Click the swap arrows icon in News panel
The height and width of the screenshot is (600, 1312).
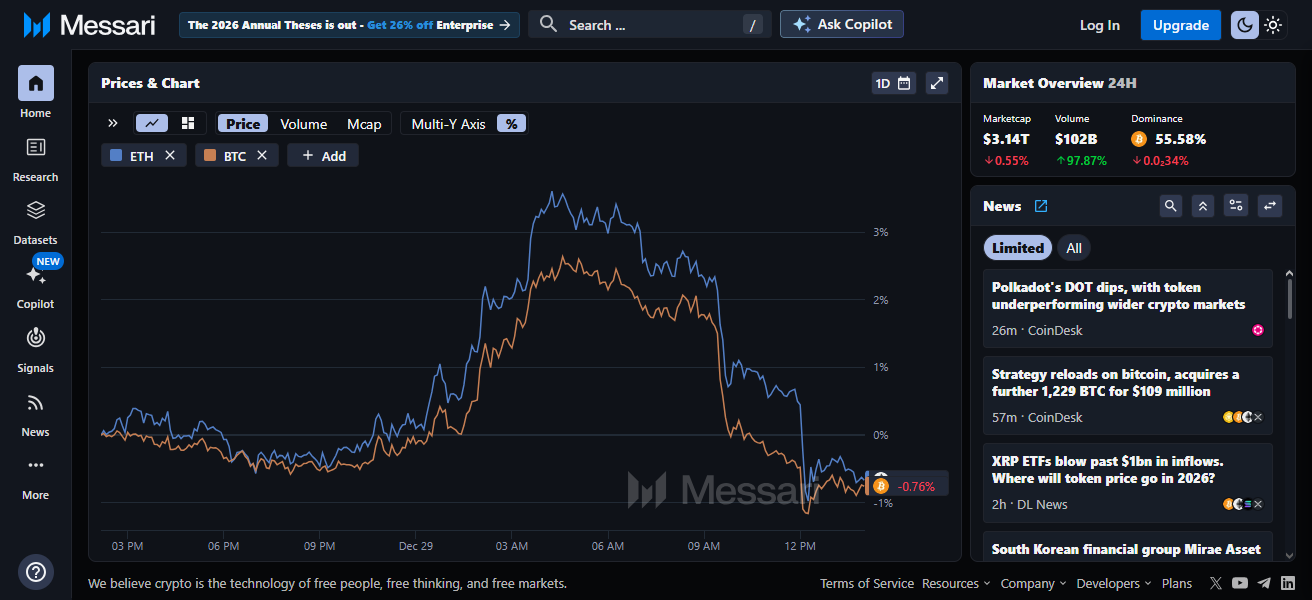pyautogui.click(x=1270, y=205)
